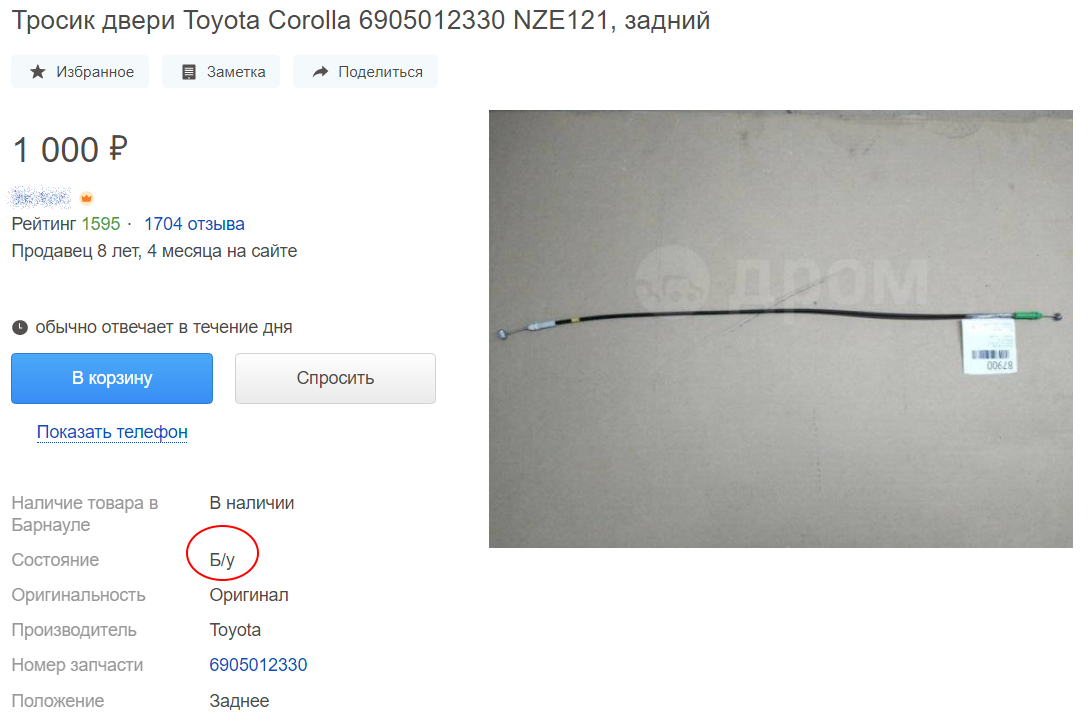
Task: Click the share arrow icon for Поделиться
Action: (x=320, y=72)
